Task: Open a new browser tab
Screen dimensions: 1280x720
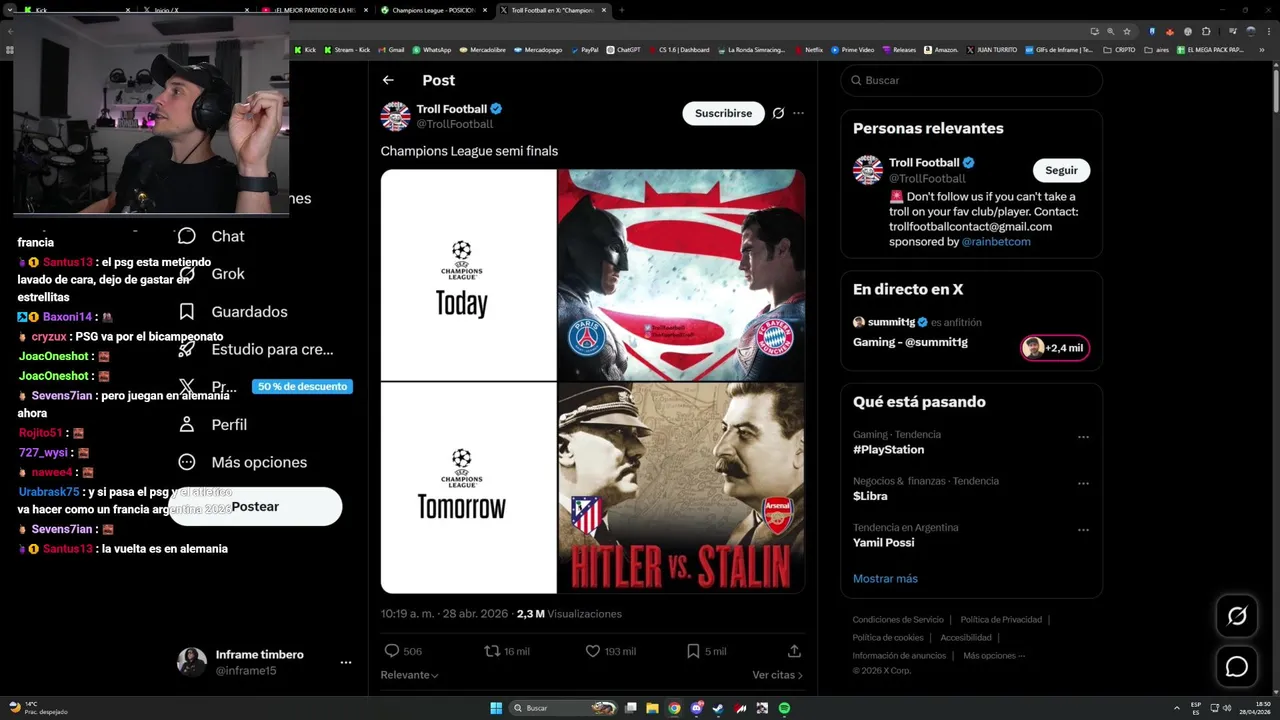Action: point(622,10)
